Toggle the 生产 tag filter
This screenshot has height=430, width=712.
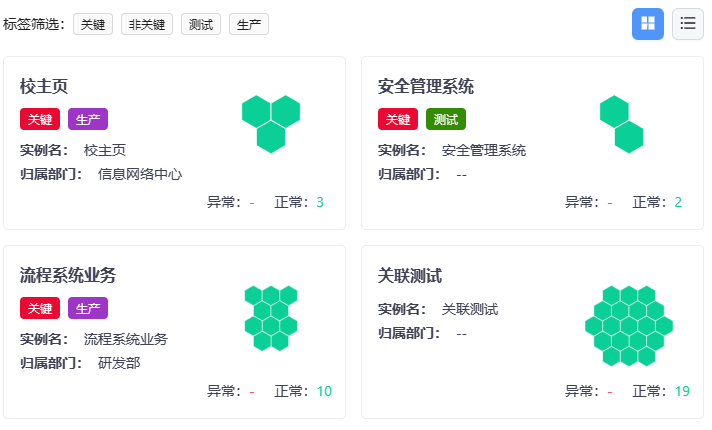(x=249, y=24)
